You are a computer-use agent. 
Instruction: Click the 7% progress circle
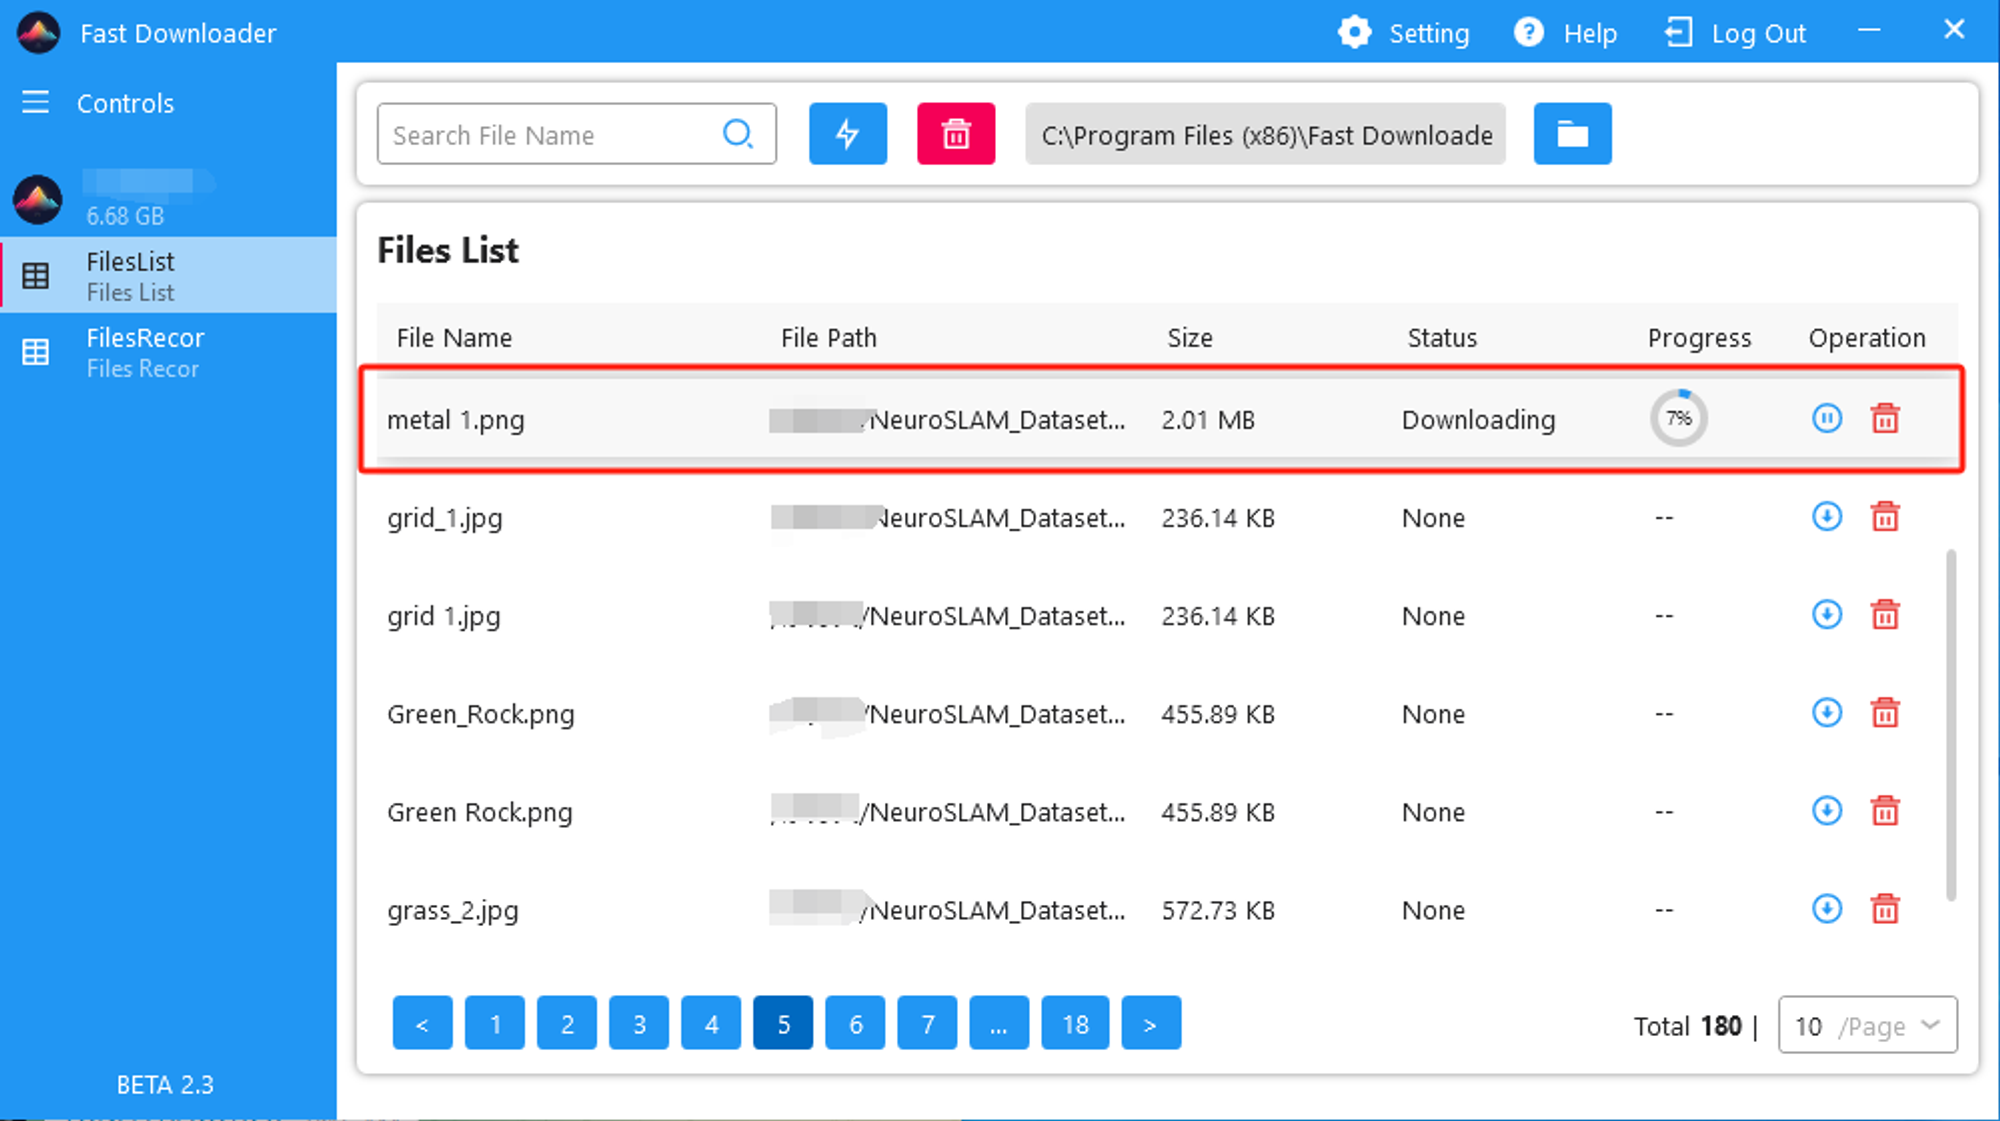tap(1678, 418)
